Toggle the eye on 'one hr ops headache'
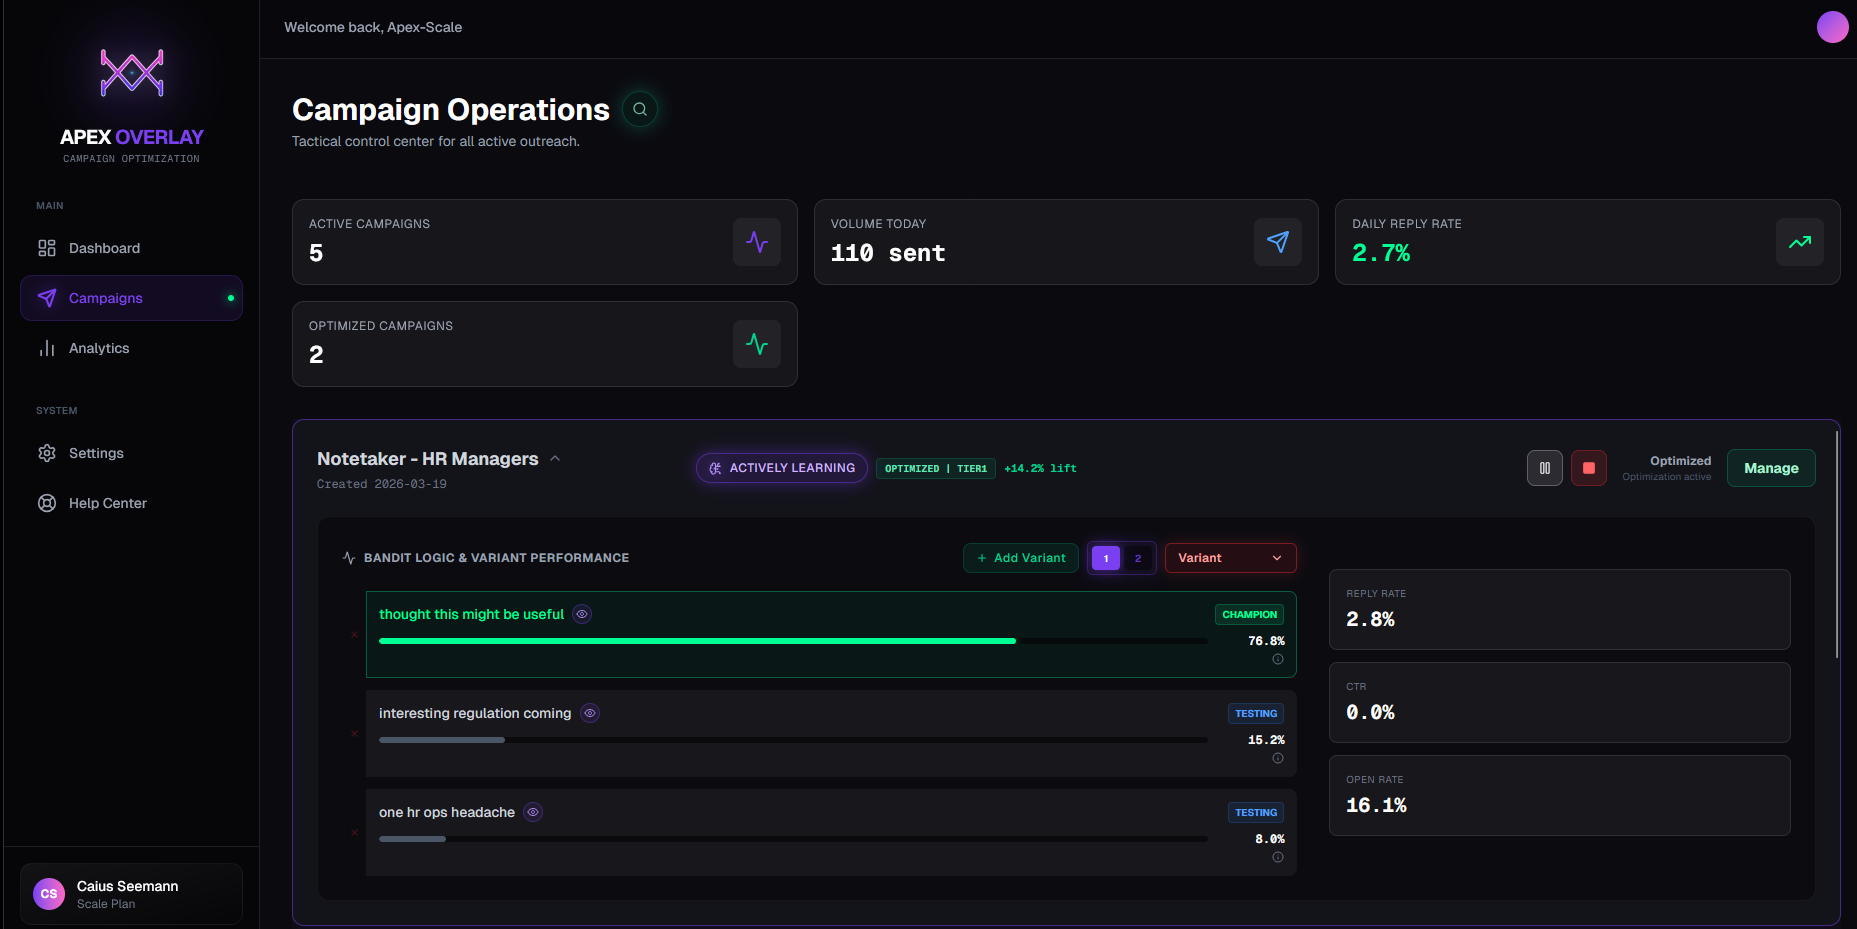Screen dimensions: 1857x929 [x=532, y=812]
